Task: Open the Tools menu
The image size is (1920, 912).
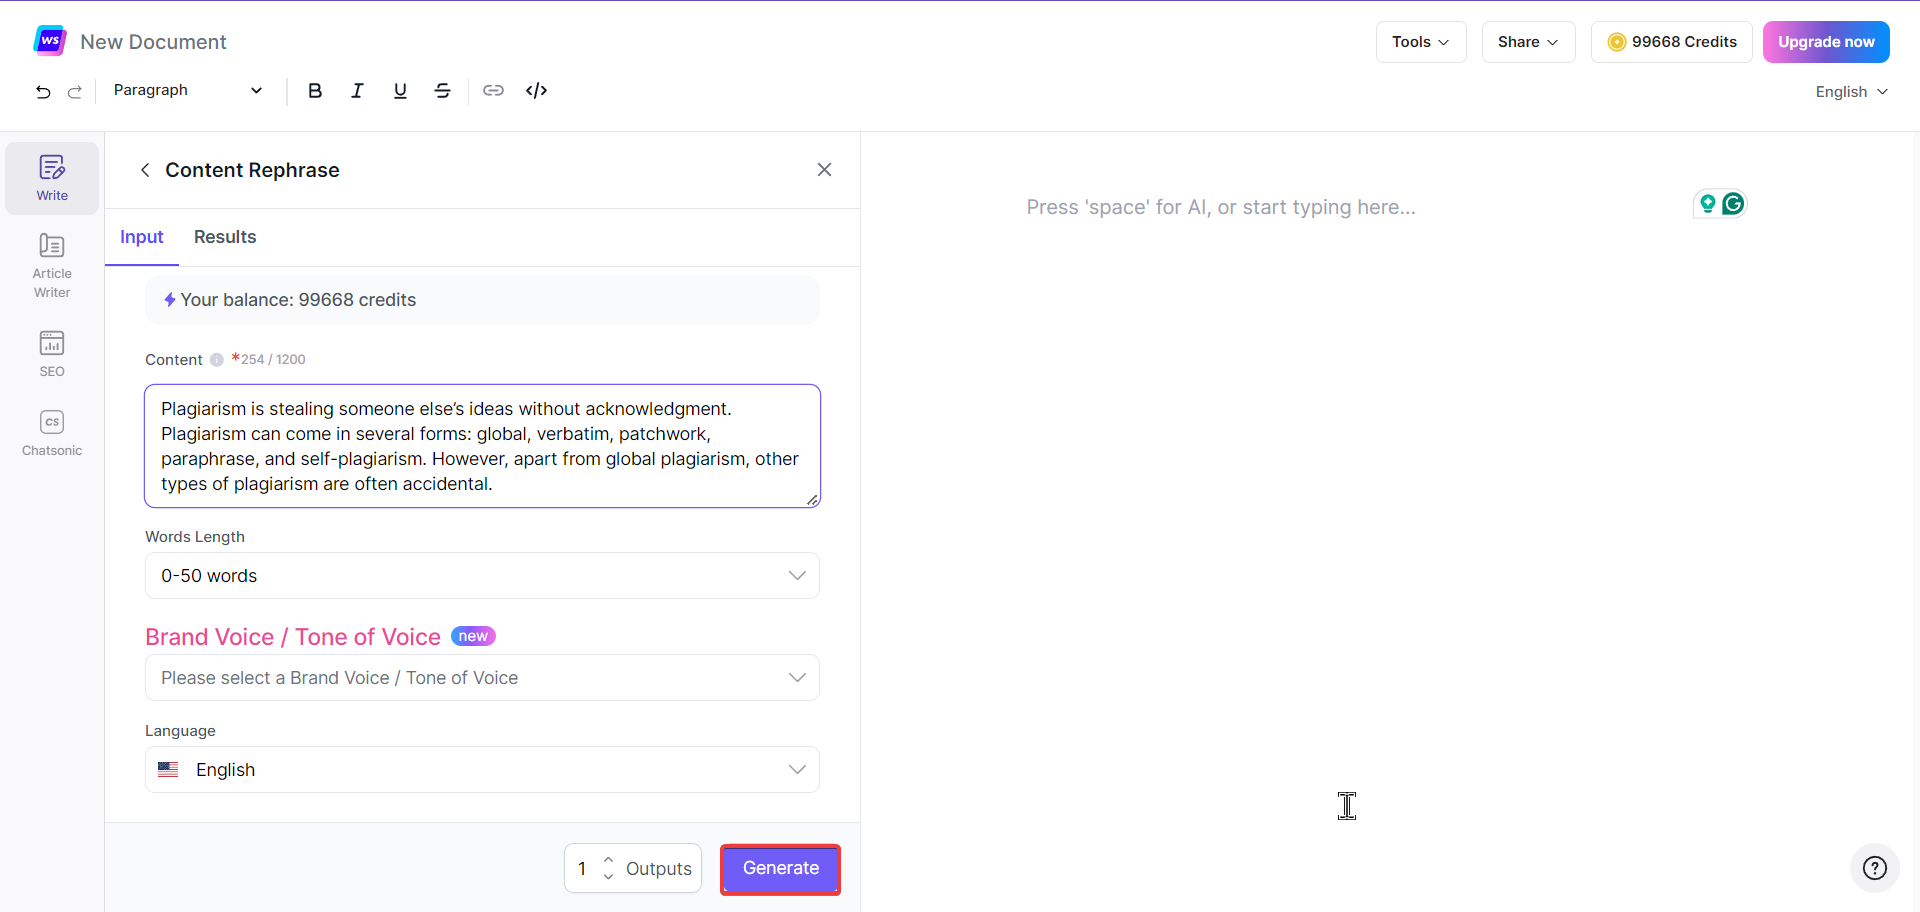Action: [1420, 42]
